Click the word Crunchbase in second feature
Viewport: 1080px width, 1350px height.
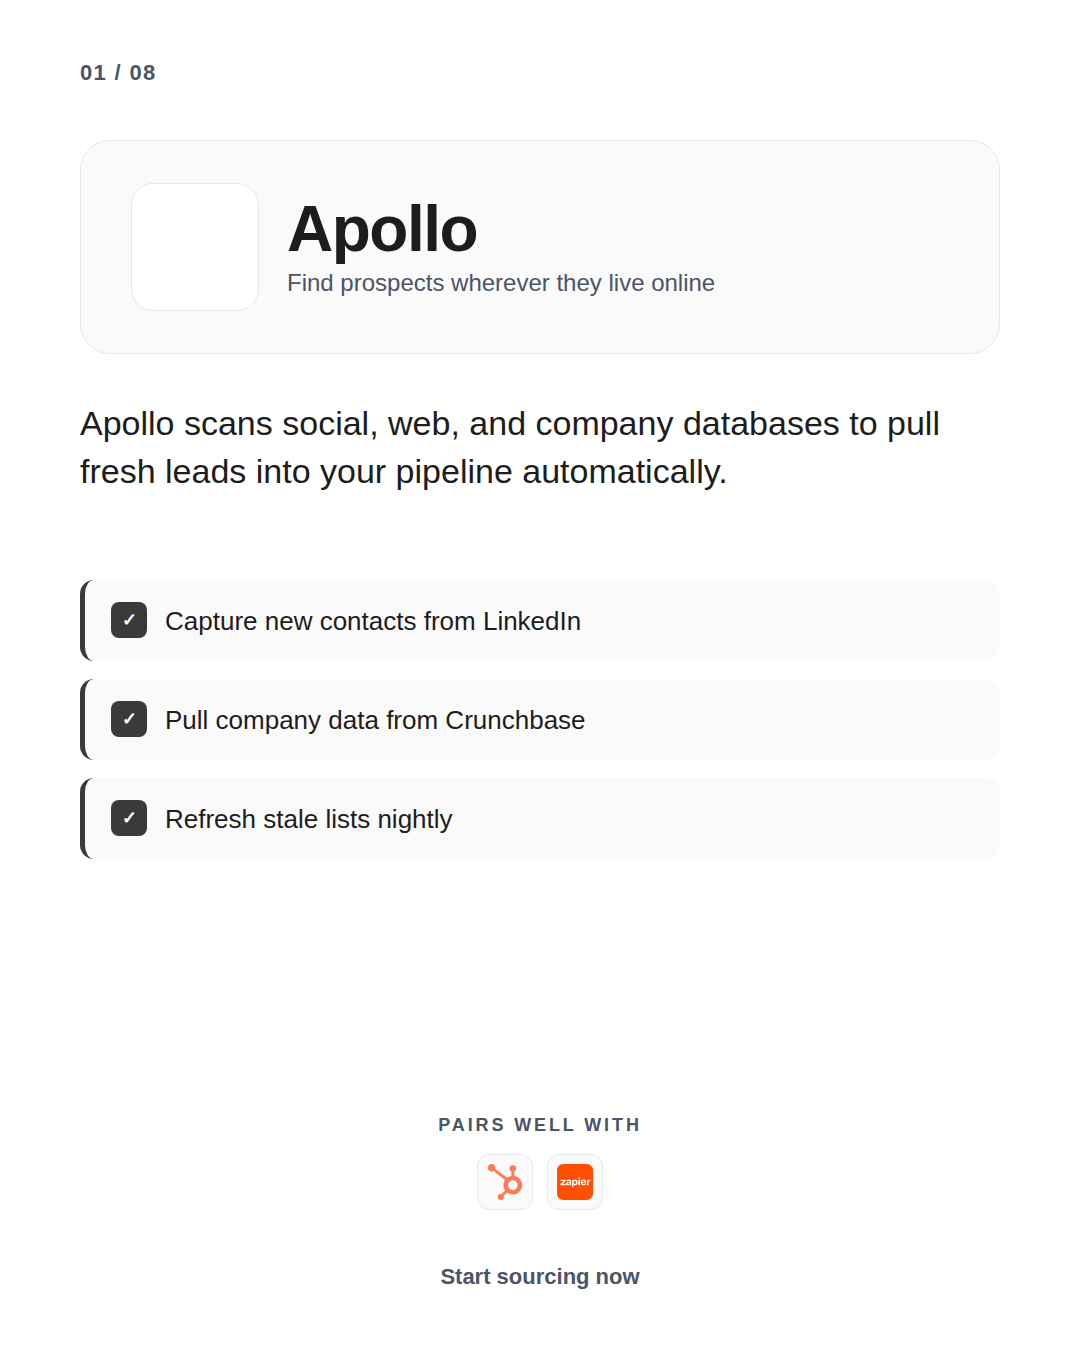click(x=515, y=720)
